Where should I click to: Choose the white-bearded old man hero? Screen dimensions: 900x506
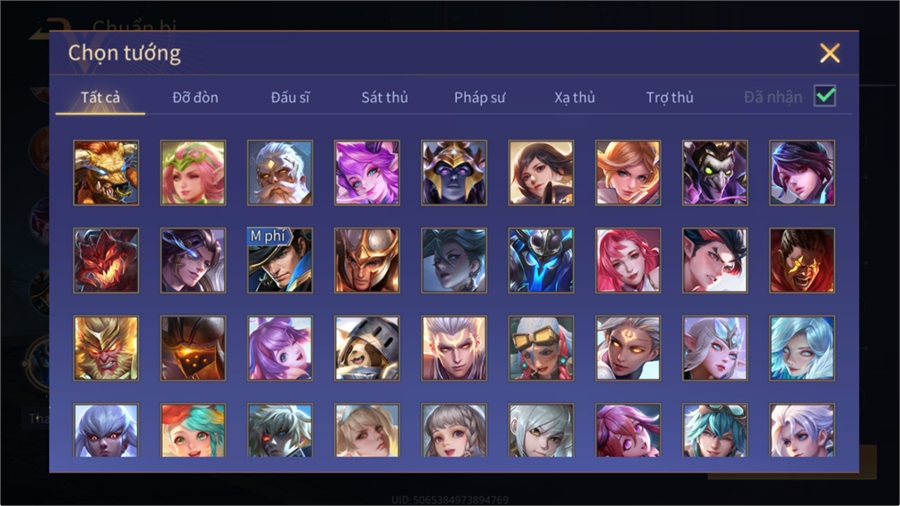[280, 173]
